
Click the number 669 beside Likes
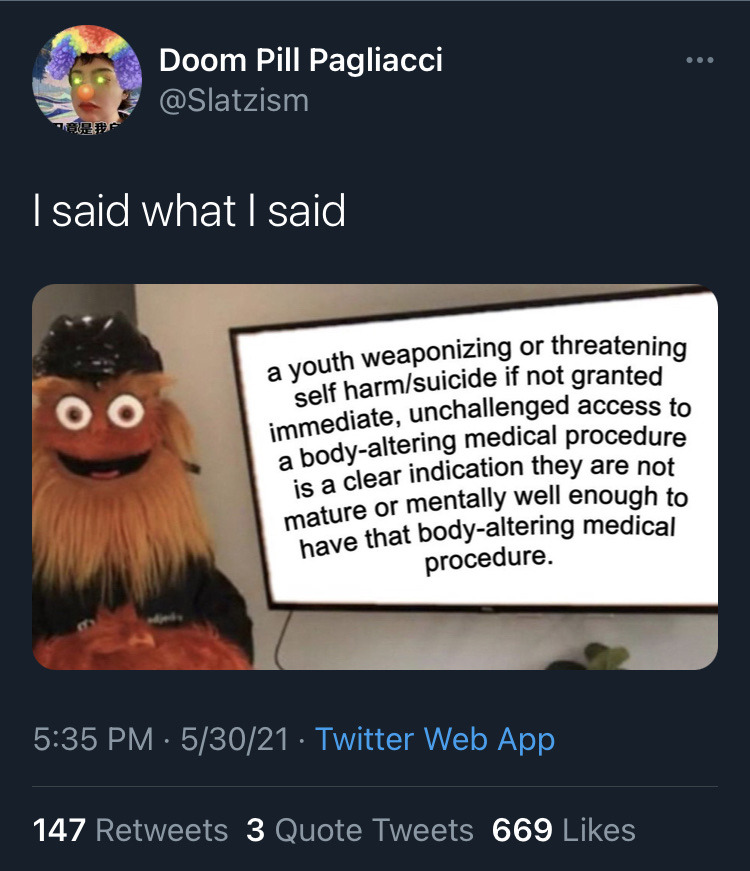(522, 830)
